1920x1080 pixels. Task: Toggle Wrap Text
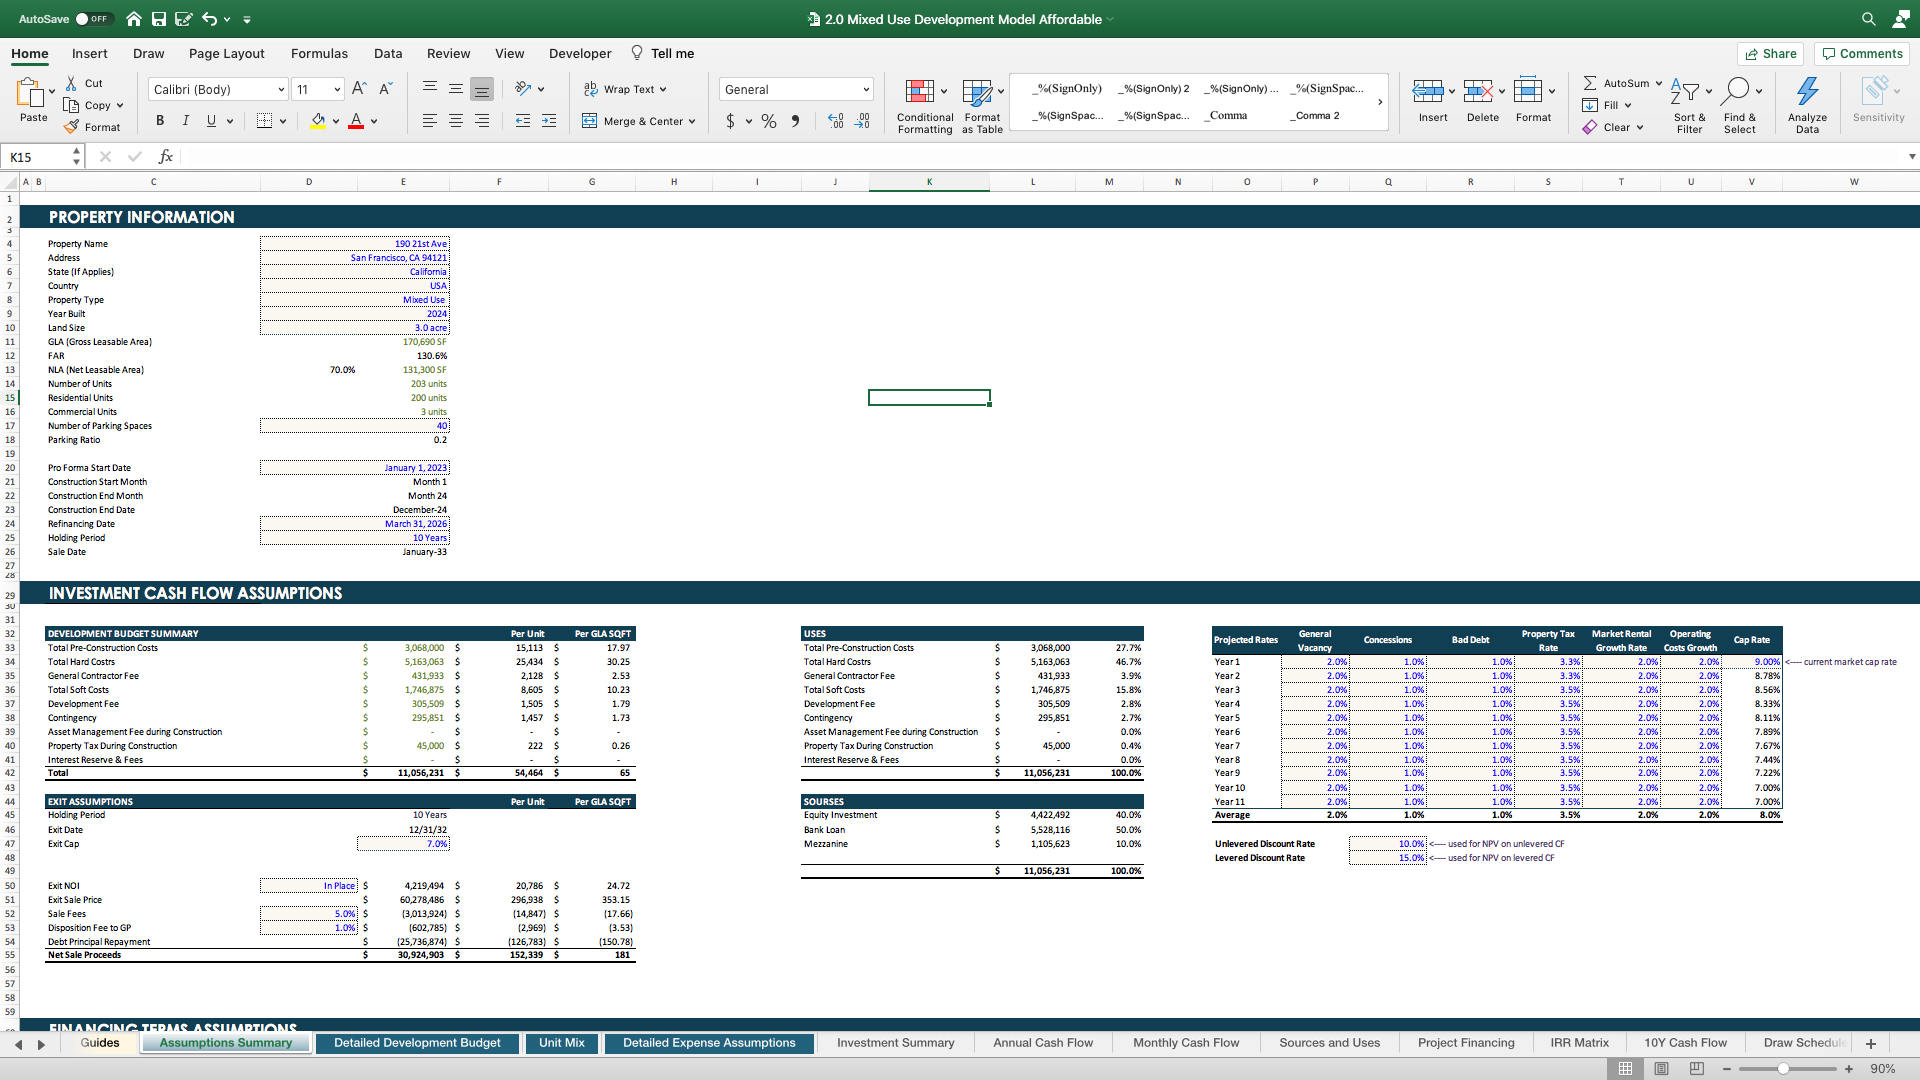tap(624, 89)
